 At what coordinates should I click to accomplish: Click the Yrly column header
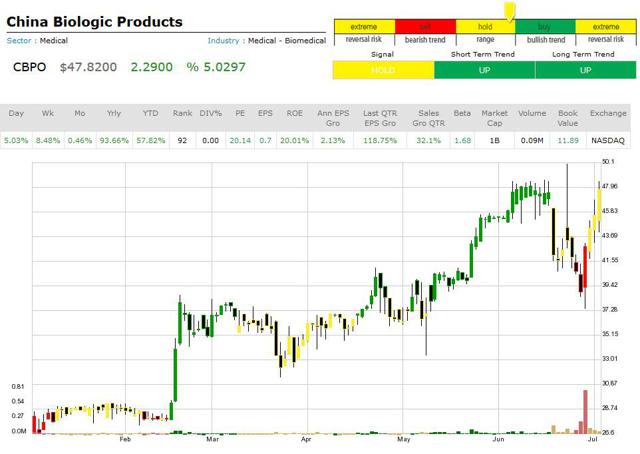point(114,114)
